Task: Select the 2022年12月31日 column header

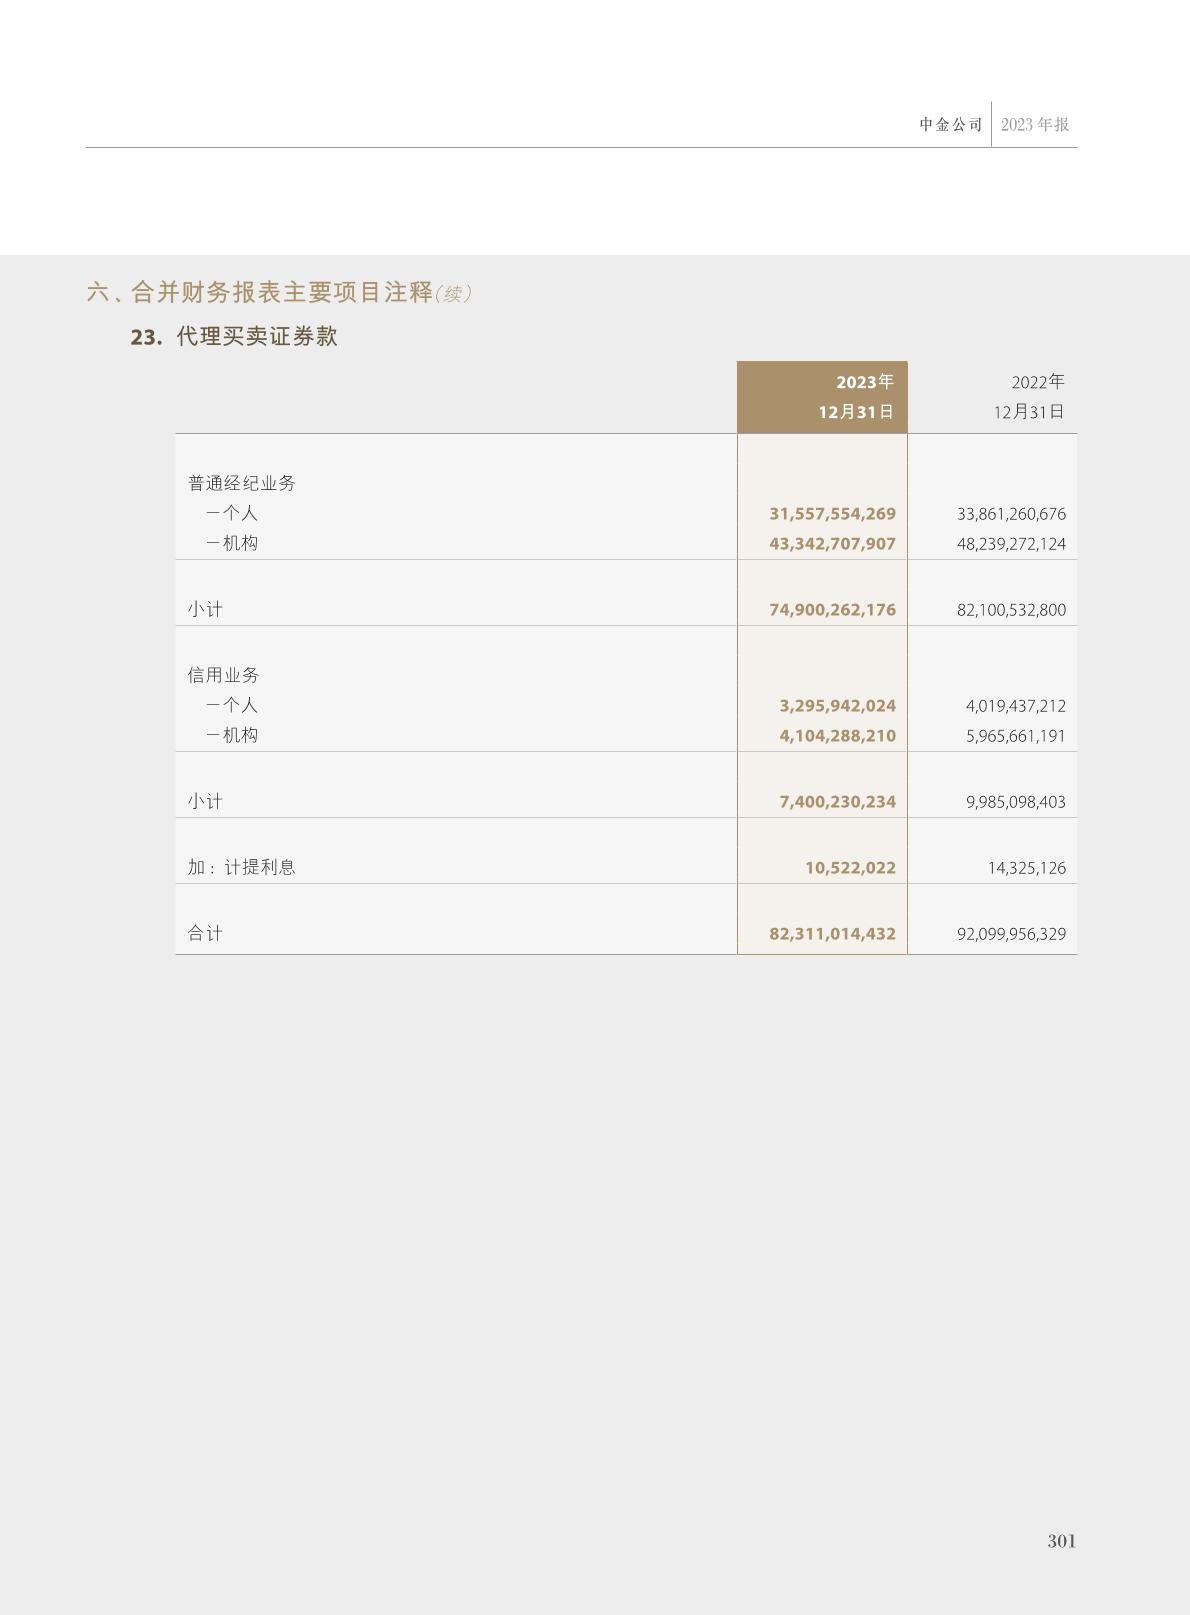Action: [1028, 397]
